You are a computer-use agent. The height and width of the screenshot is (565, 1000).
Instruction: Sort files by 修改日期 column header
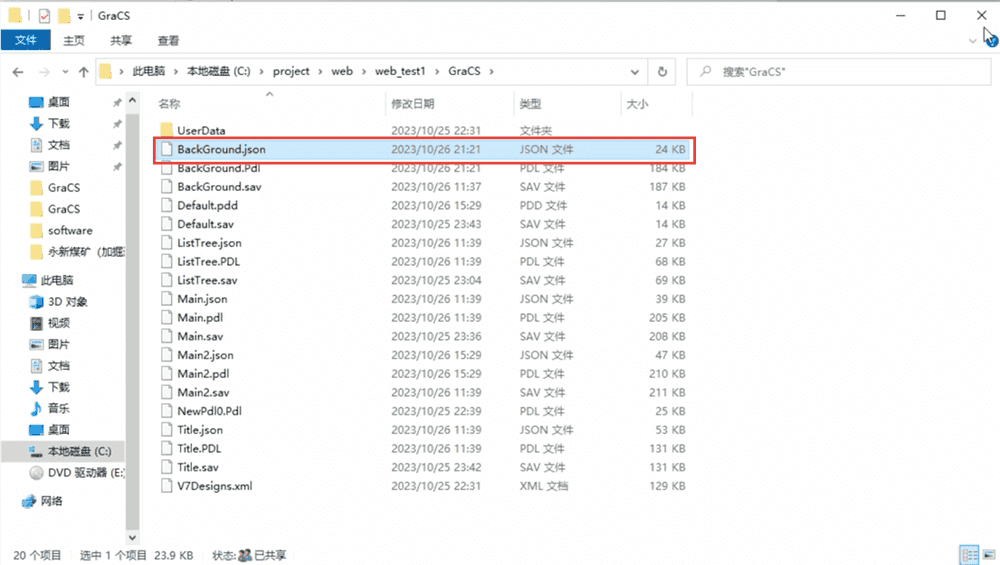coord(413,104)
